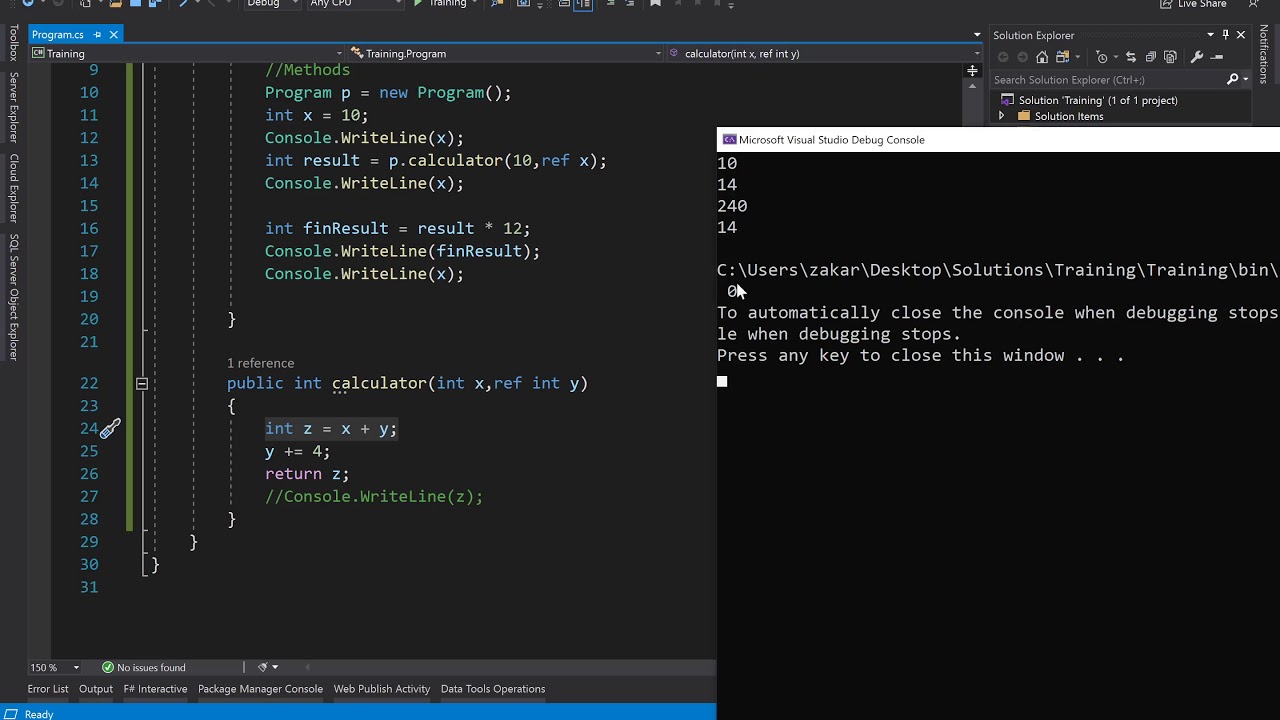Viewport: 1280px width, 720px height.
Task: Expand the Solution Items folder
Action: click(1001, 116)
